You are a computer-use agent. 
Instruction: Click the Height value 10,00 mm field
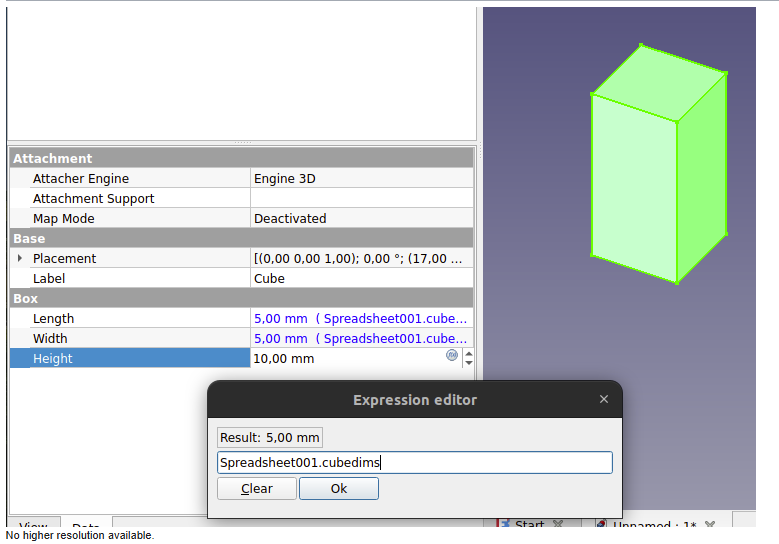(x=345, y=358)
